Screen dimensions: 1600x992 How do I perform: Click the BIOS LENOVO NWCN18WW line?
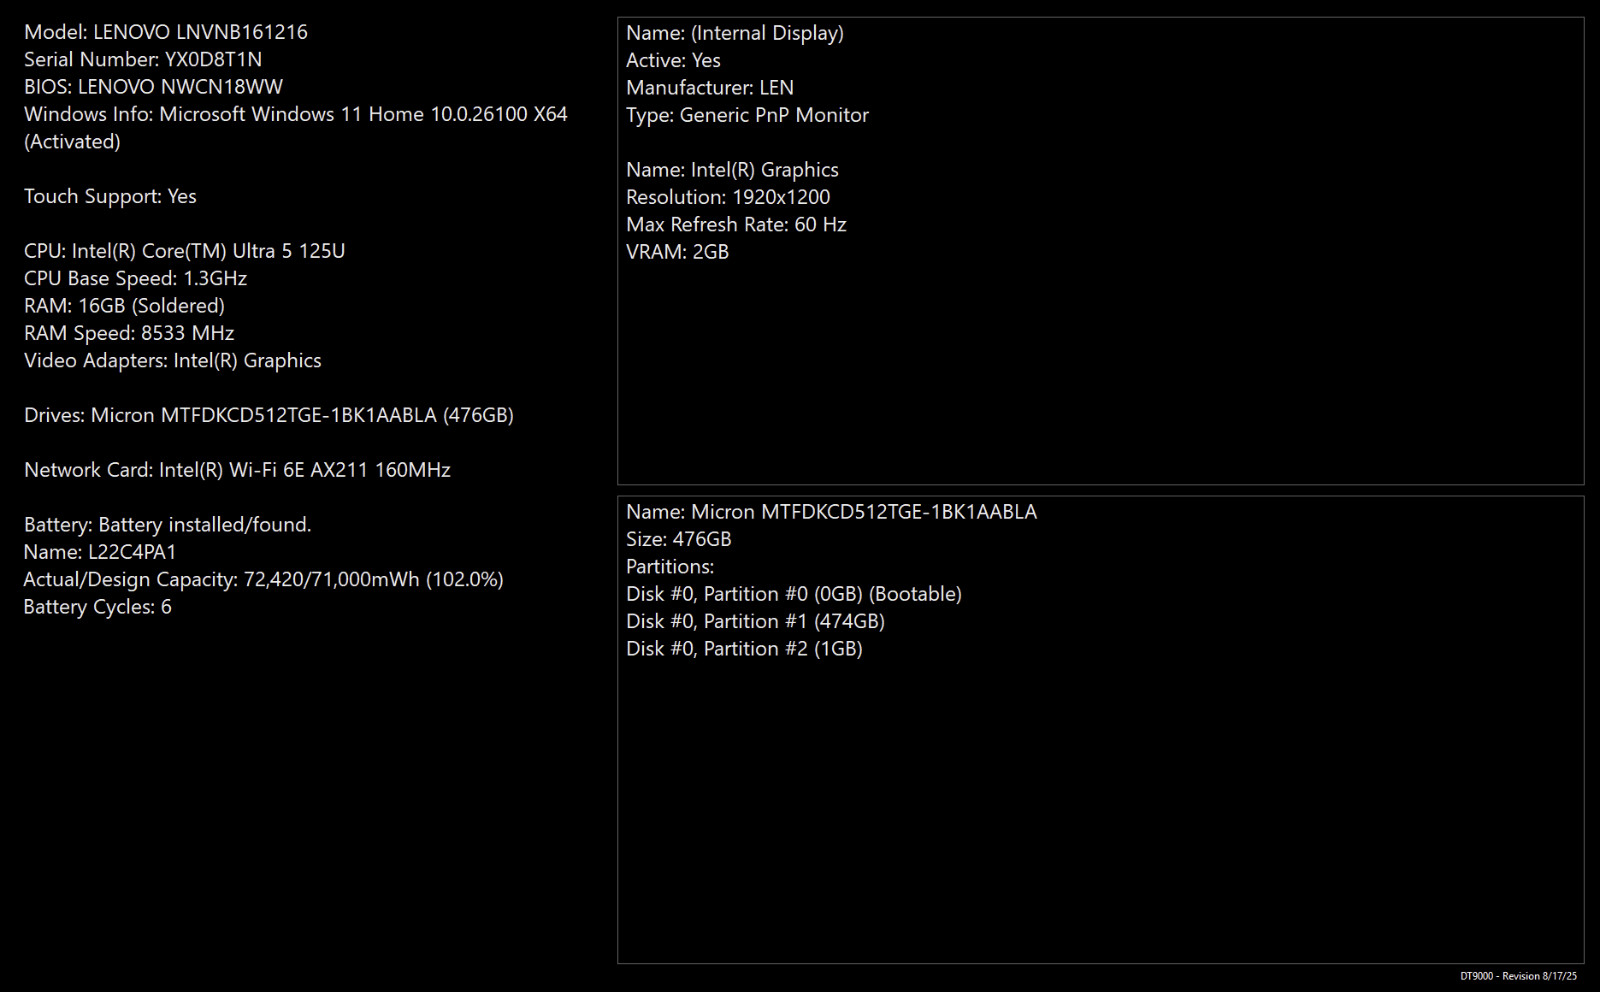[x=153, y=87]
